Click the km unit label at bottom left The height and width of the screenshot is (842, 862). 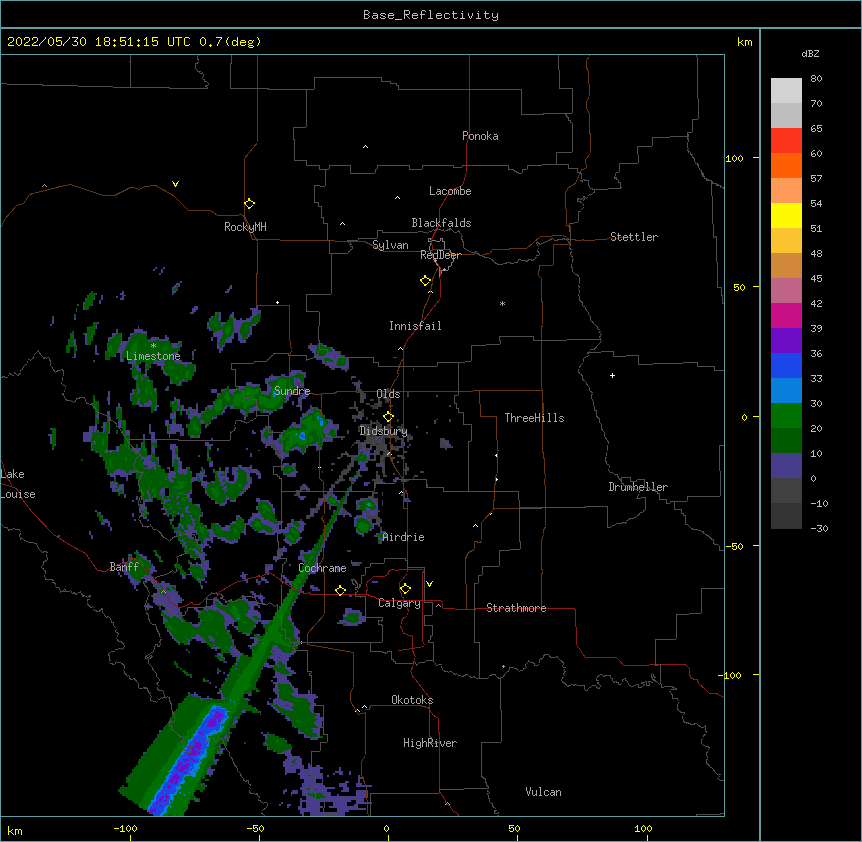(15, 831)
